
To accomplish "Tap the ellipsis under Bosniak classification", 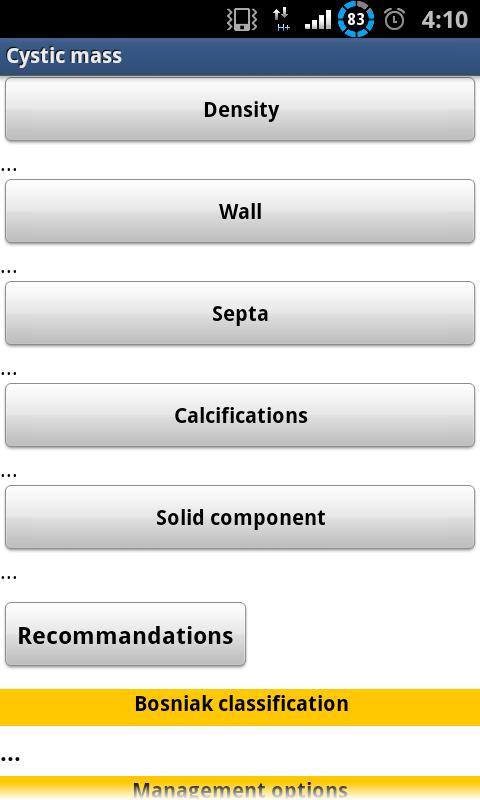I will click(10, 759).
